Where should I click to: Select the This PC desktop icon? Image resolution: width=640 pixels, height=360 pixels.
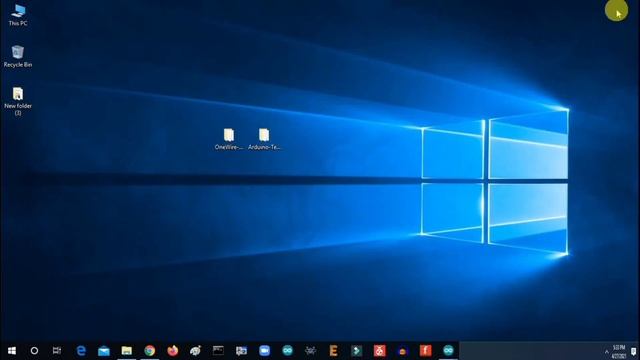18,16
